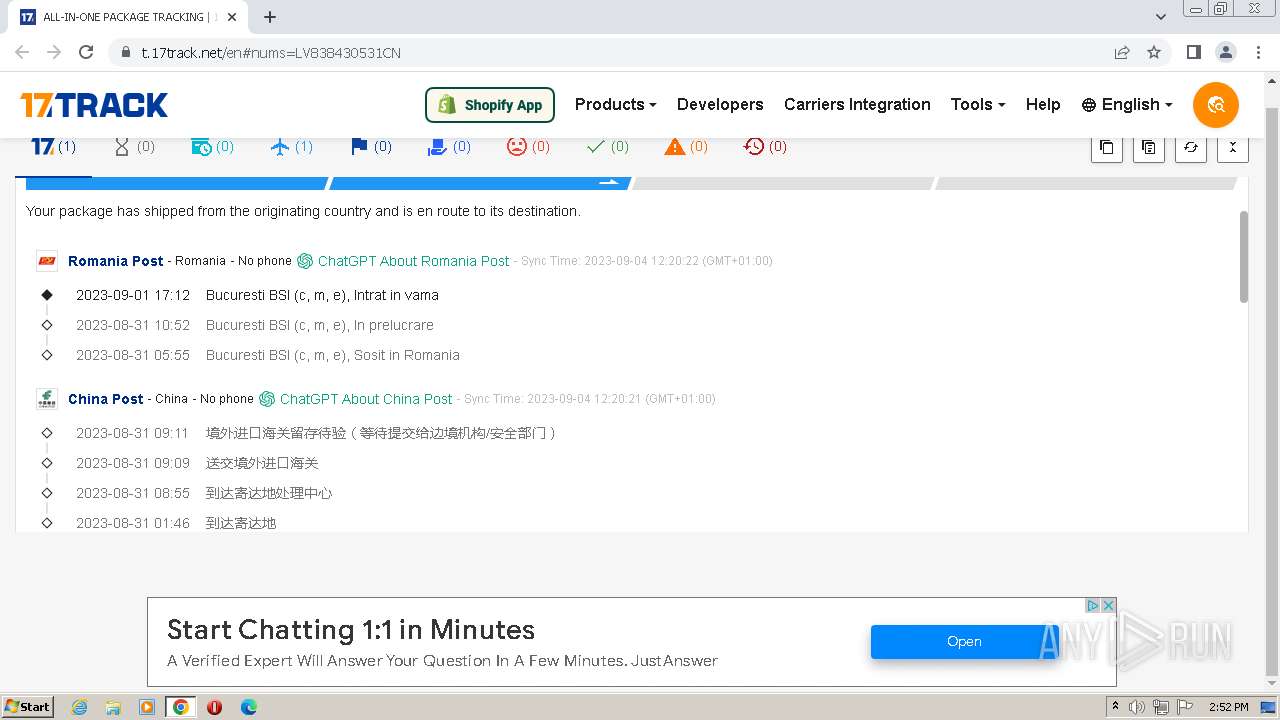
Task: Open the Chrome profile icon
Action: pos(1226,53)
